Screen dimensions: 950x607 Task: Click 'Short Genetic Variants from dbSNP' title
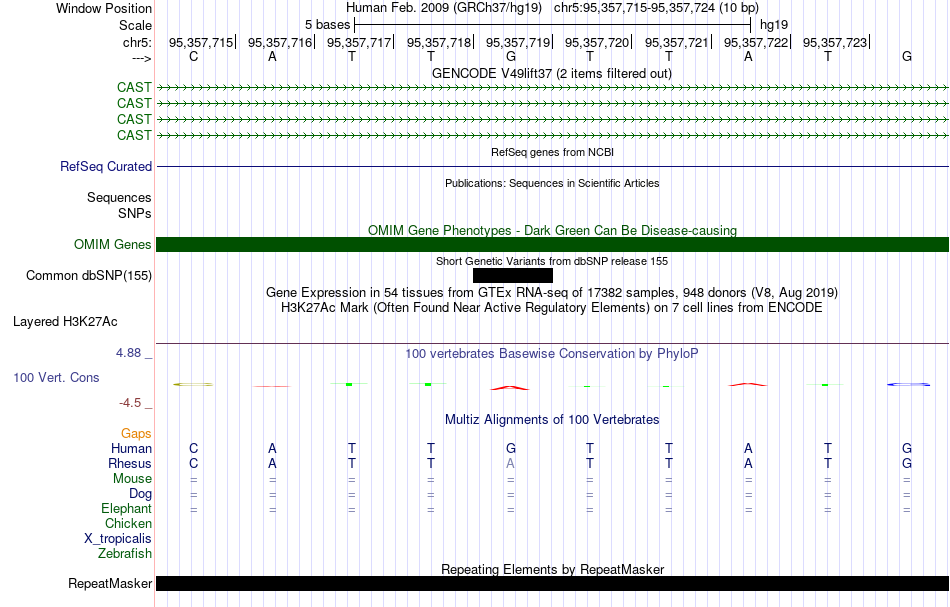pyautogui.click(x=552, y=261)
